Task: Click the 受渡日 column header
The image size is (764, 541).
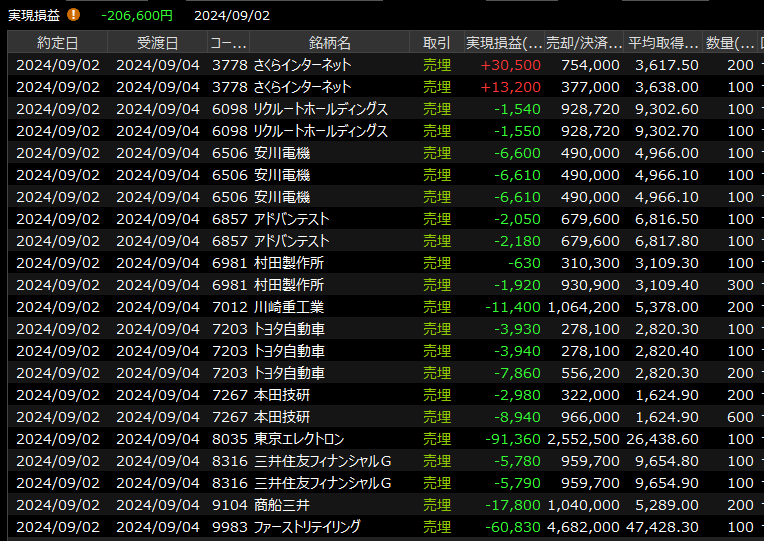Action: click(157, 43)
